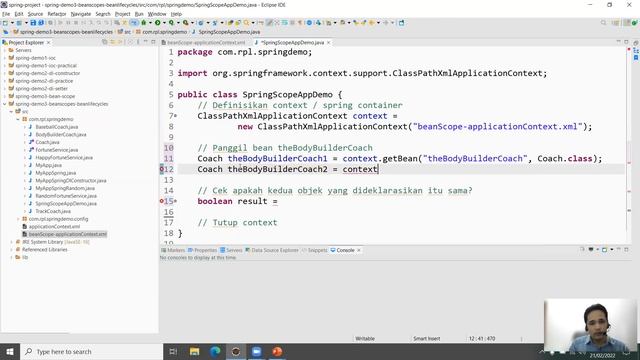Click the Display Selected Console icon
Viewport: 640px width, 360px height.
click(591, 249)
